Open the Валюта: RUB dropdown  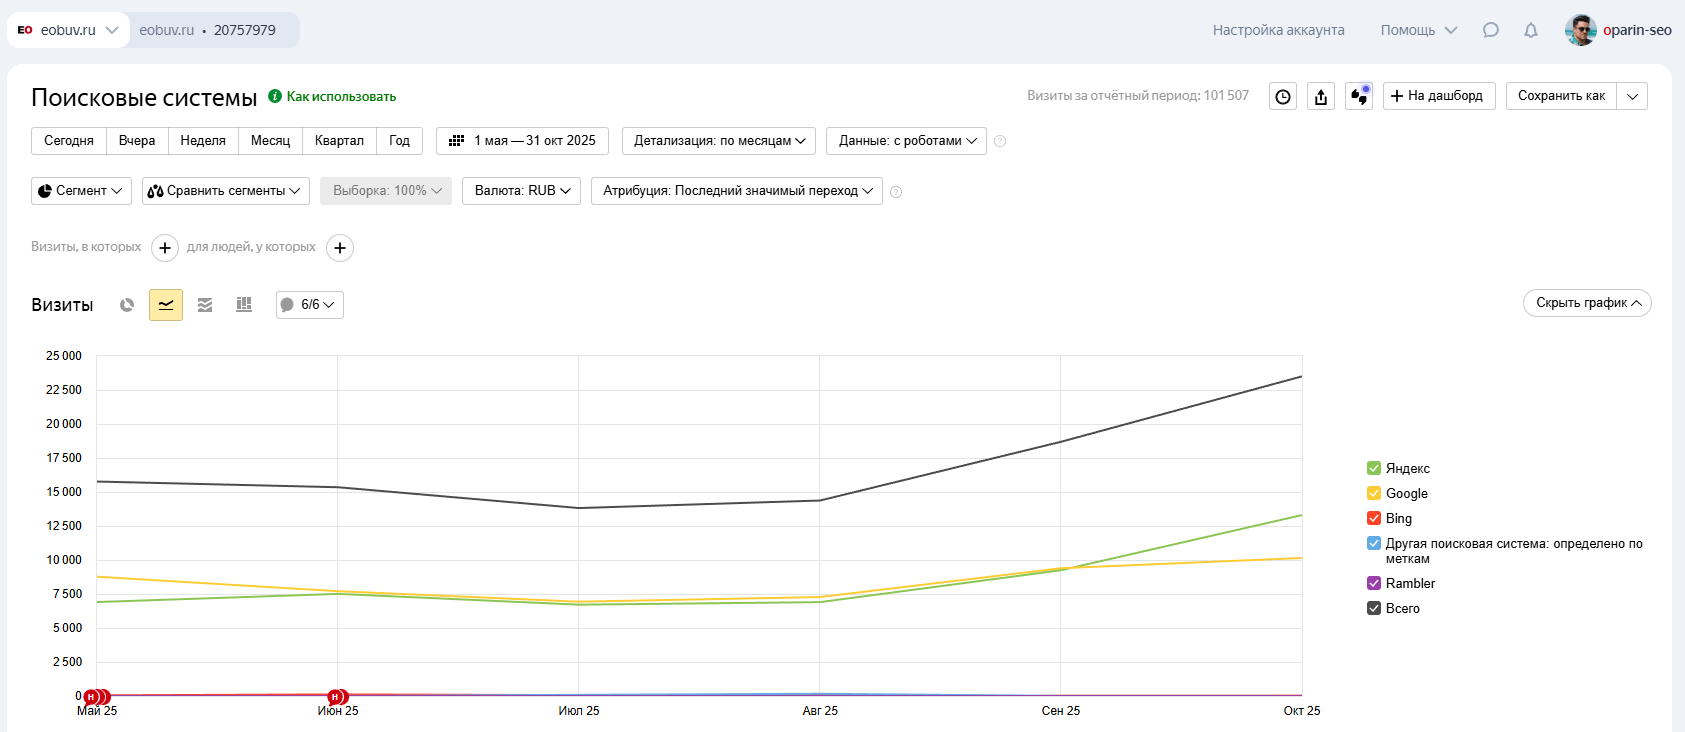tap(522, 191)
